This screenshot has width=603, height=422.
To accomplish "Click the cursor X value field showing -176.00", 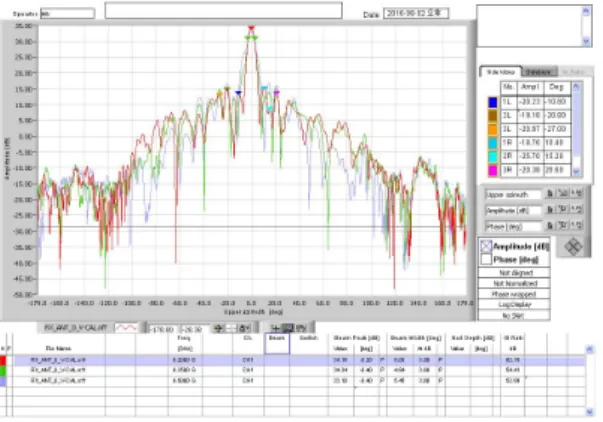I will [163, 329].
